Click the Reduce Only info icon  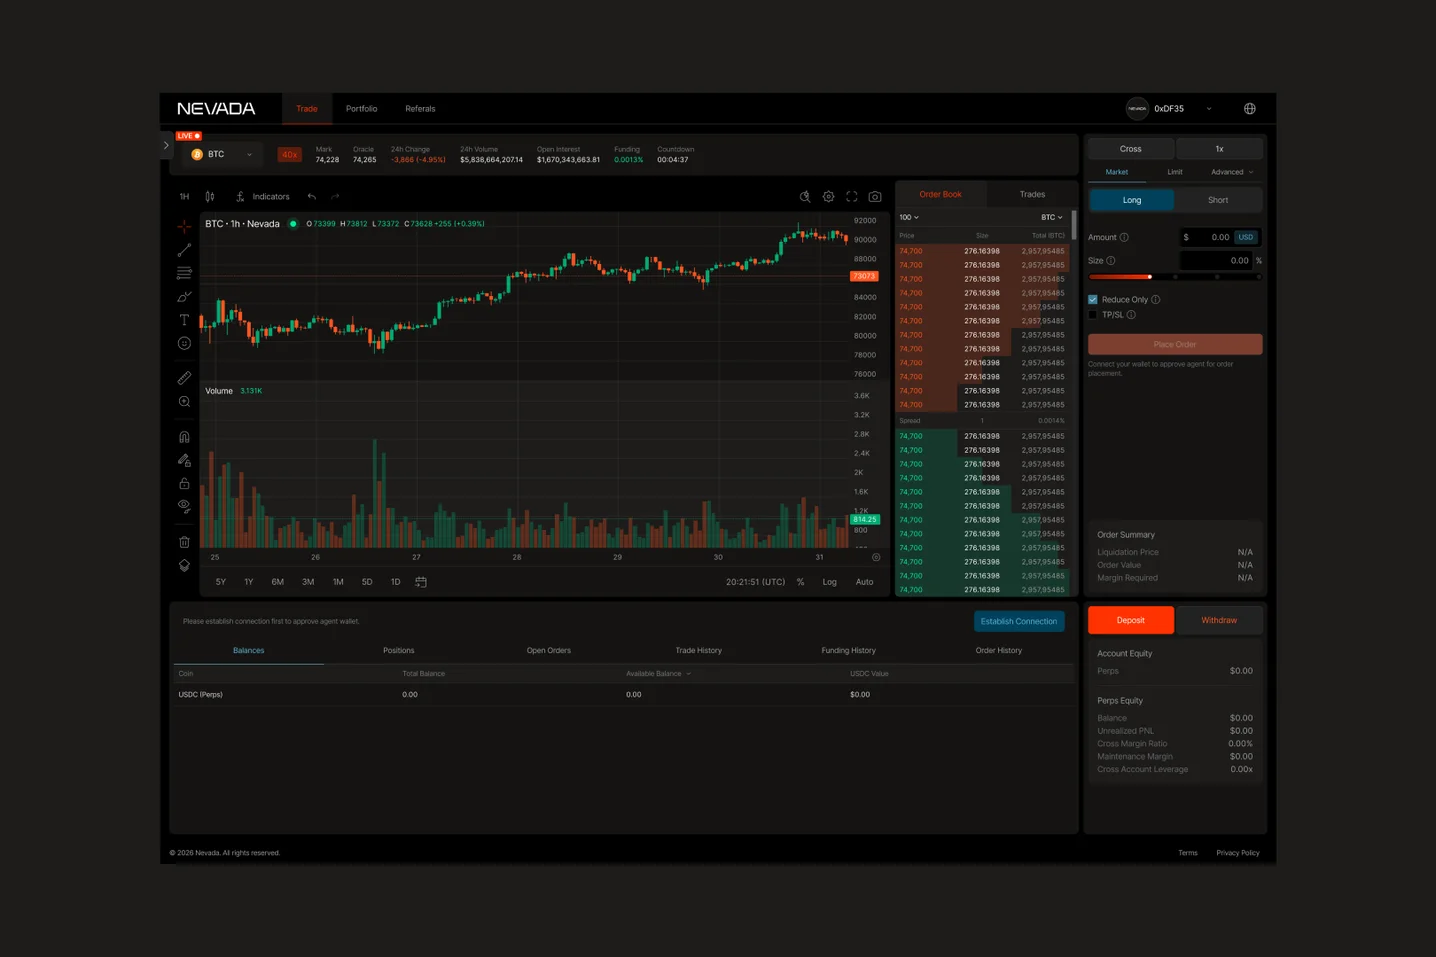[x=1156, y=300]
